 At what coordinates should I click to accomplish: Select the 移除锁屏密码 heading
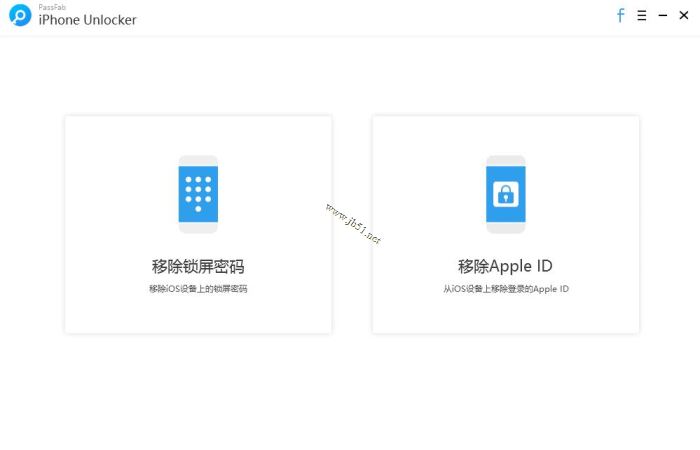click(x=198, y=267)
